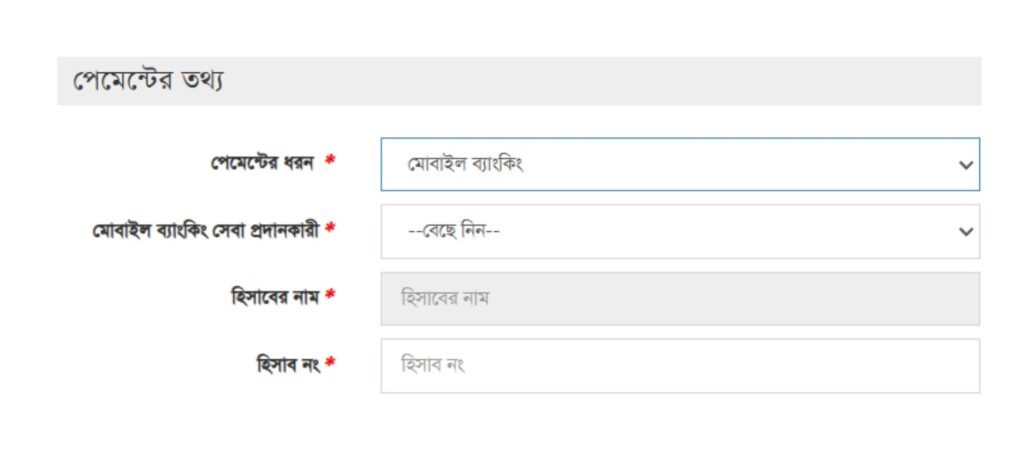The width and height of the screenshot is (1024, 450).
Task: Click red asterisk next to হিসাবের নাম
Action: [x=330, y=298]
